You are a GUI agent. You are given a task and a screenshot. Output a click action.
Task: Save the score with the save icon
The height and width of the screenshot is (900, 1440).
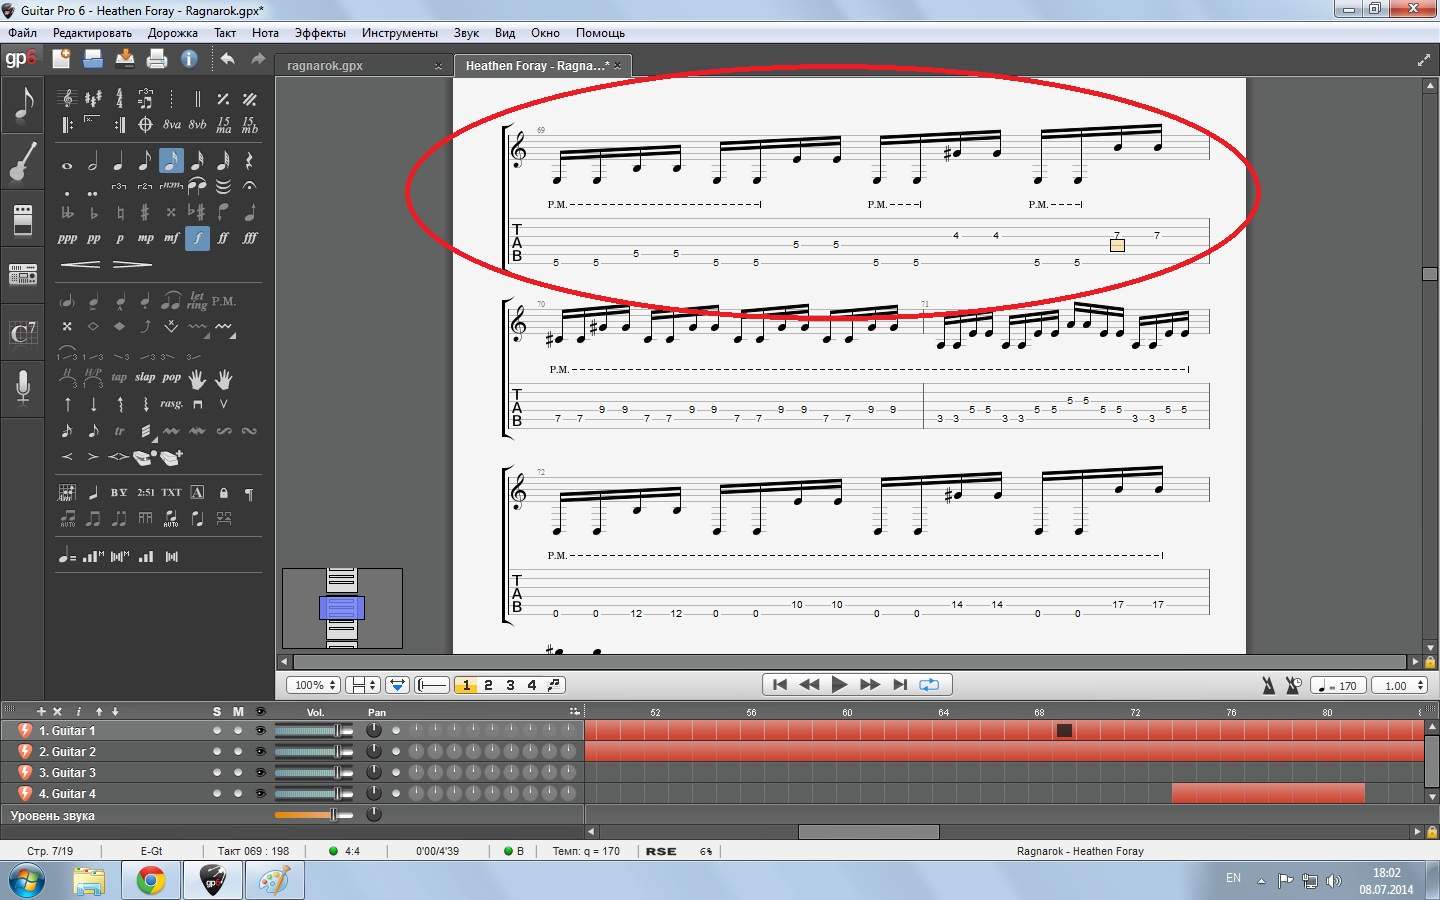point(125,59)
